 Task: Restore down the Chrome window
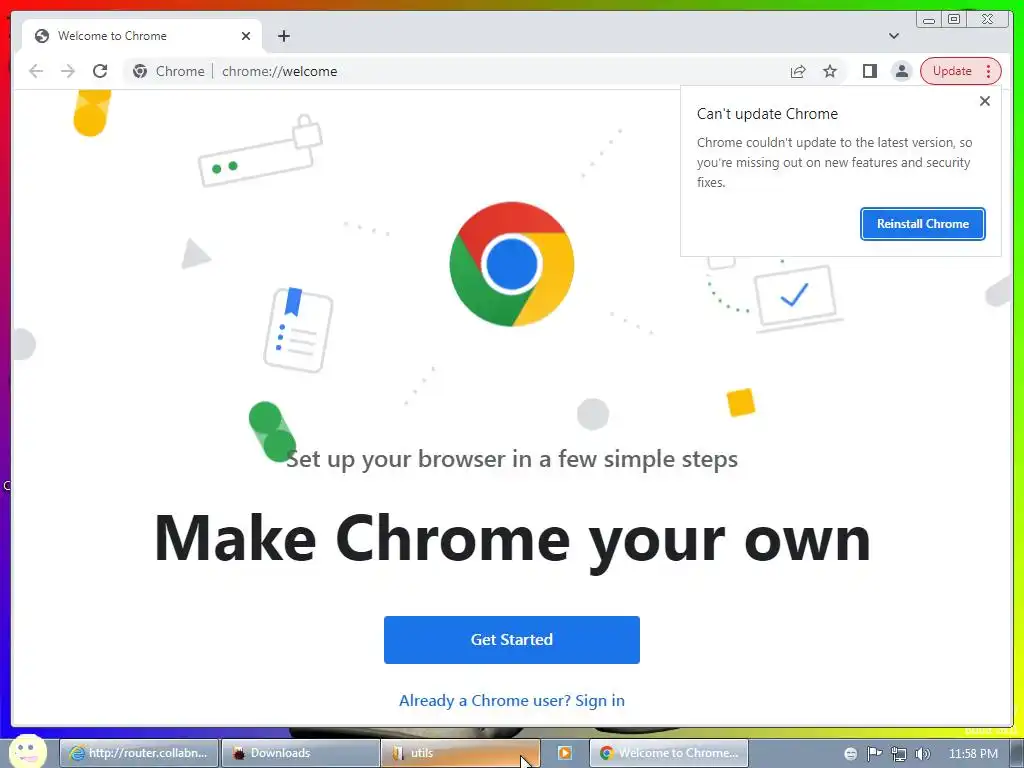(x=954, y=20)
